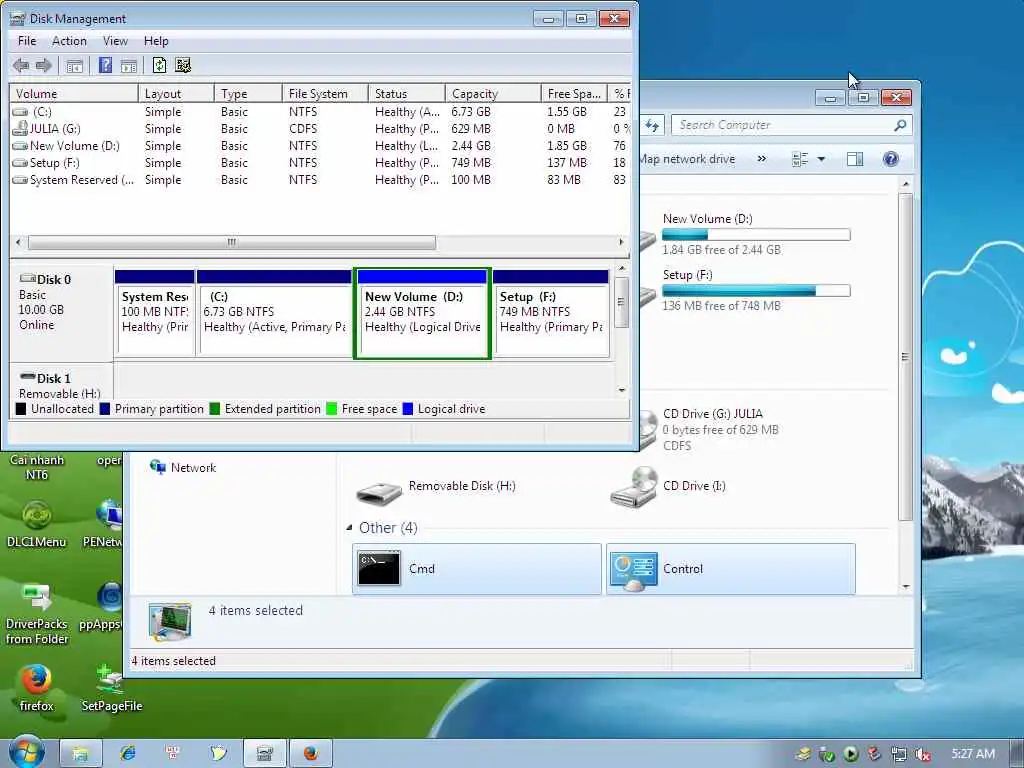Screen dimensions: 1024x768
Task: Click the Refresh toolbar icon in Disk Management
Action: click(159, 65)
